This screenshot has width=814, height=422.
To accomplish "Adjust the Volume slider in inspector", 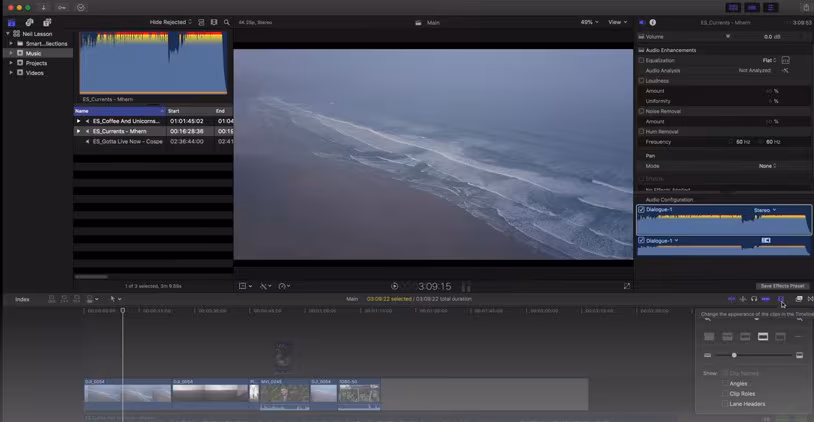I will (x=728, y=36).
